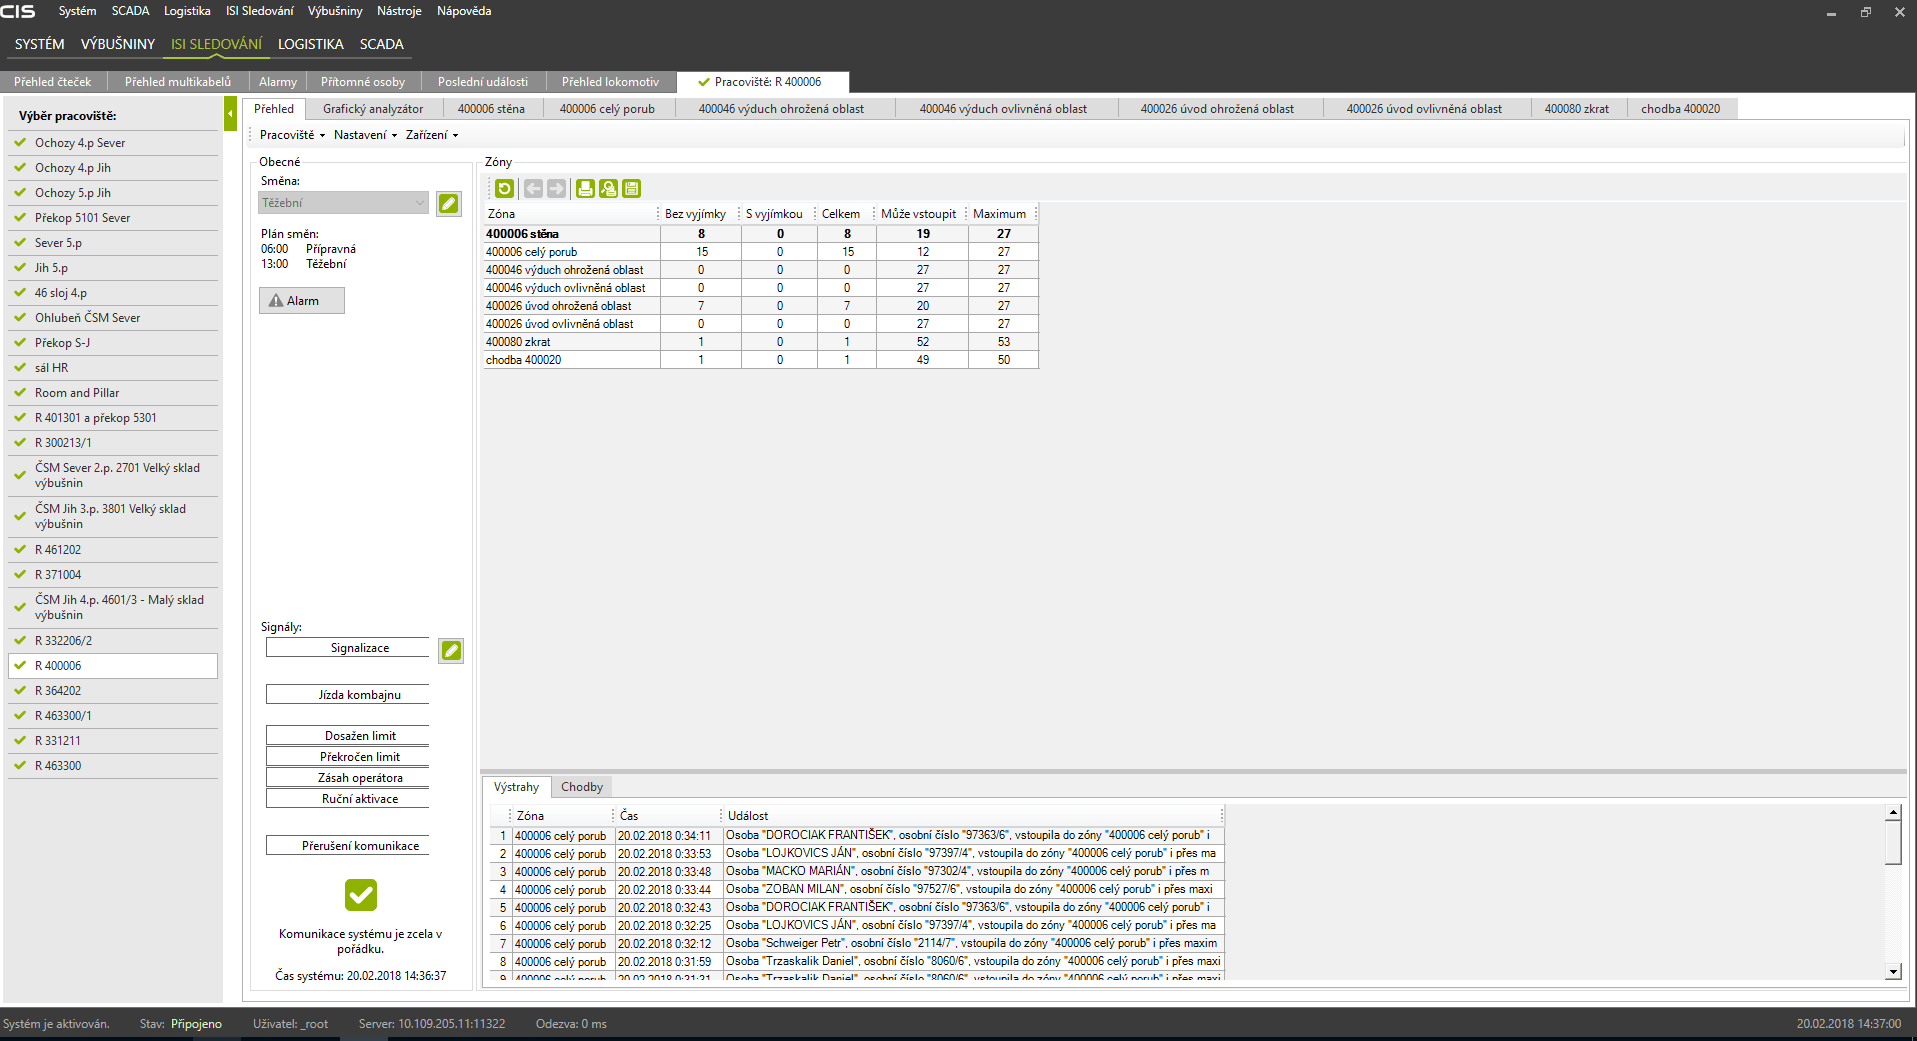1917x1041 pixels.
Task: Click the back arrow in Zóny toolbar
Action: (533, 188)
